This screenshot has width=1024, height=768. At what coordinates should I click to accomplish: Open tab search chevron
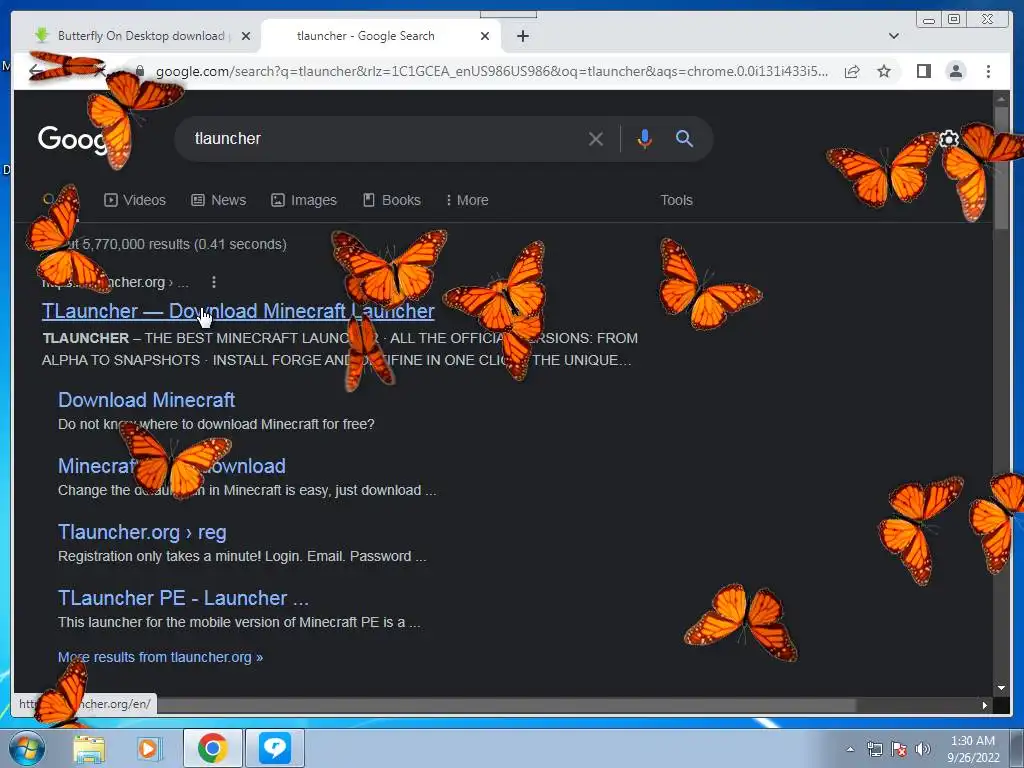[893, 36]
